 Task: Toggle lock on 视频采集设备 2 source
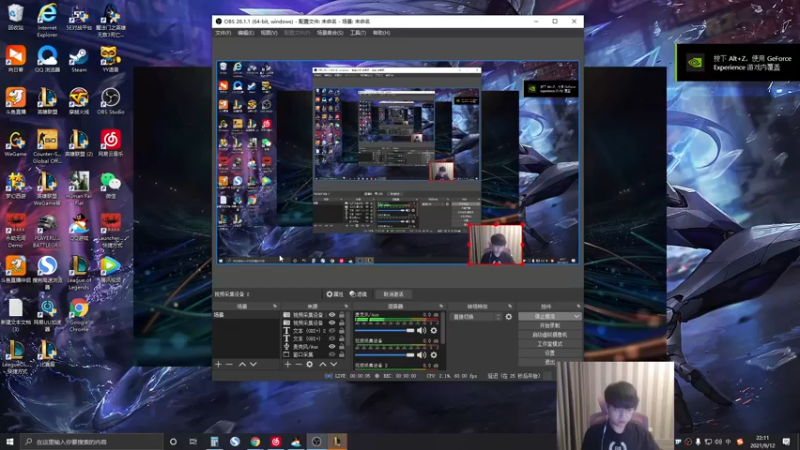(x=342, y=315)
